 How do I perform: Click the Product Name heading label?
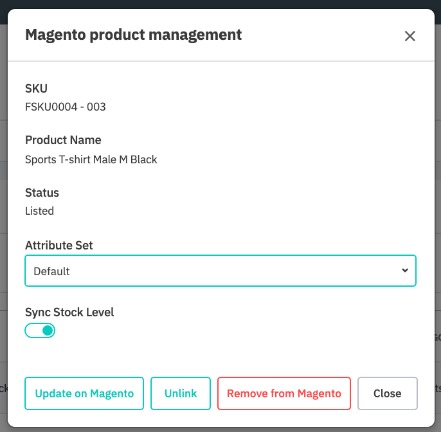point(63,140)
